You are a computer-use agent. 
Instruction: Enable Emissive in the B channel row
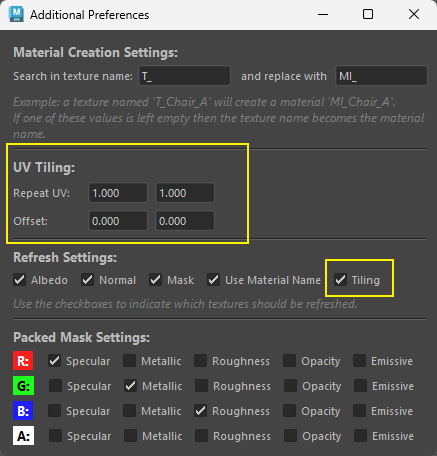coord(359,411)
